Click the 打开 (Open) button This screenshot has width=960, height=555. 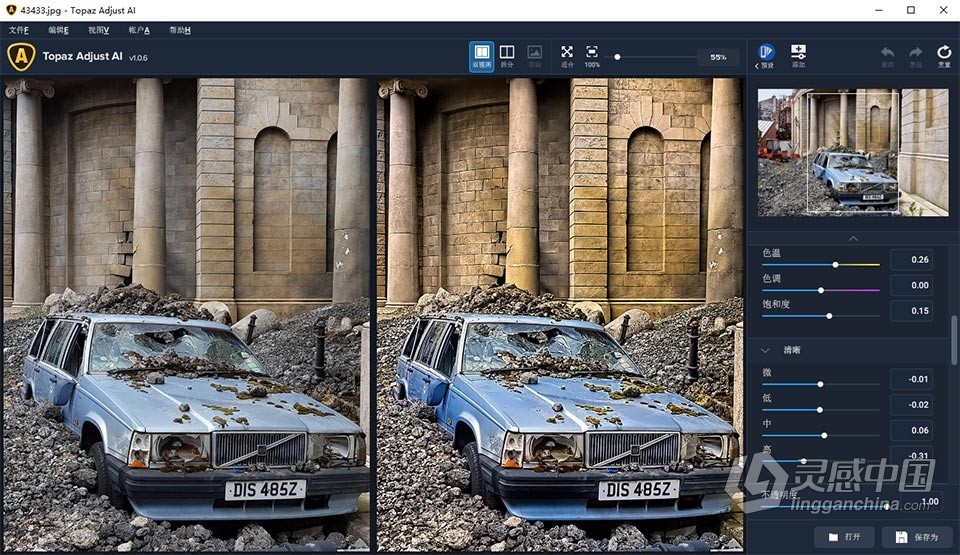tap(844, 537)
